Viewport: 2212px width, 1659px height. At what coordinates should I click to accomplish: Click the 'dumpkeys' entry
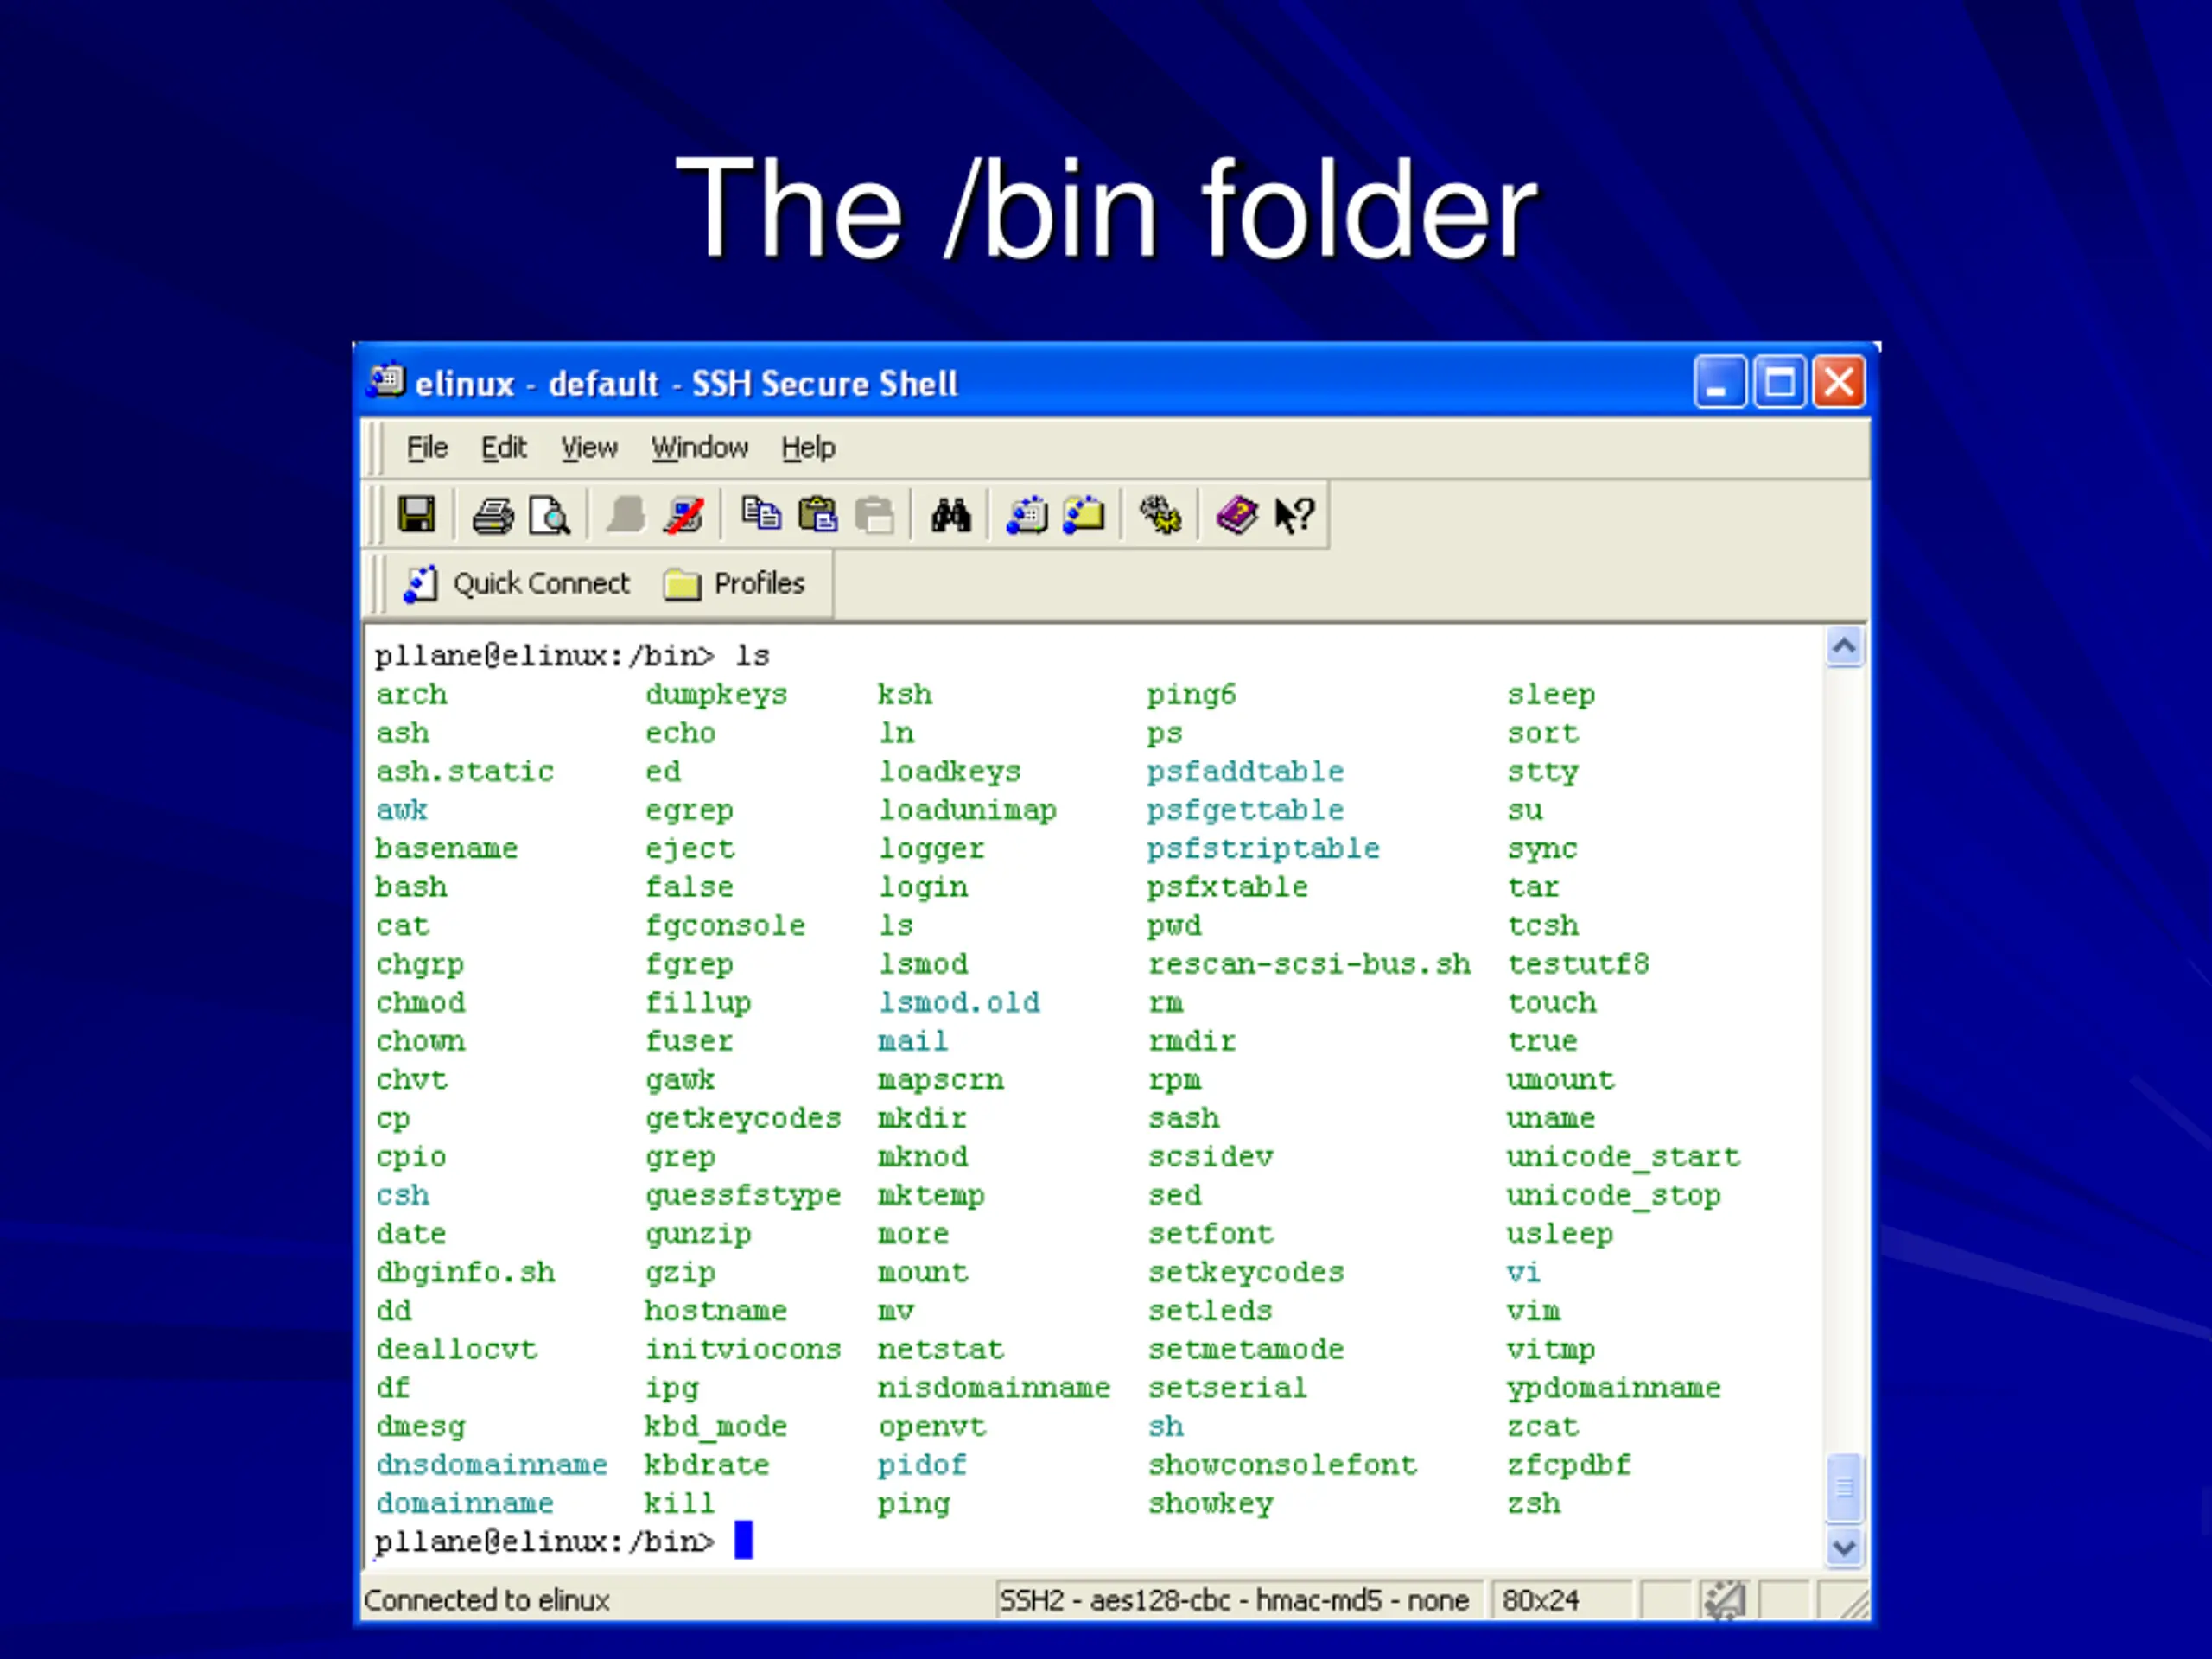(x=716, y=694)
